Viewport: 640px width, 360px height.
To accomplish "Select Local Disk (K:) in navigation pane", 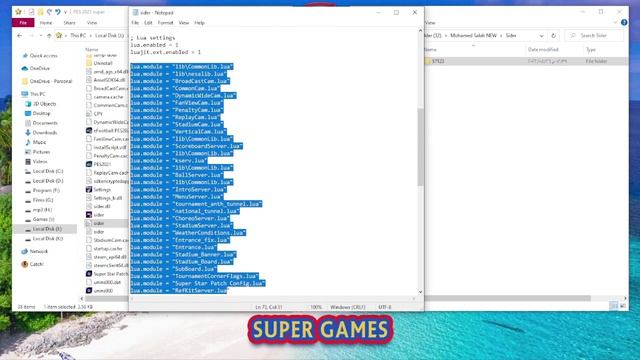I will pyautogui.click(x=48, y=238).
